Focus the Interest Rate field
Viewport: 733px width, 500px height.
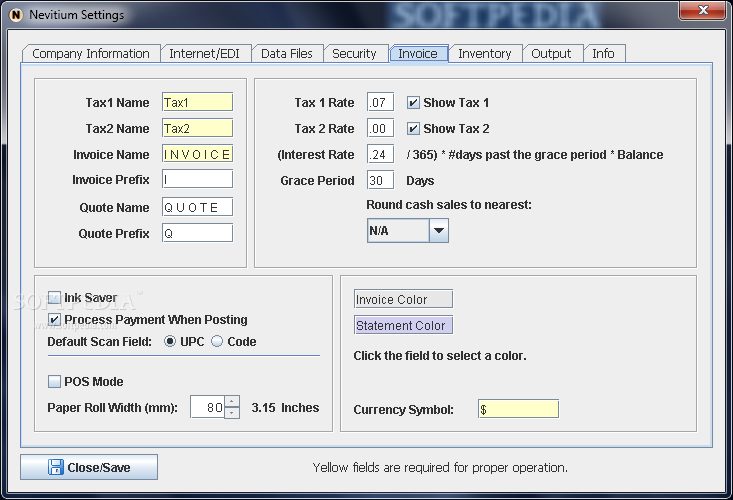pyautogui.click(x=380, y=154)
